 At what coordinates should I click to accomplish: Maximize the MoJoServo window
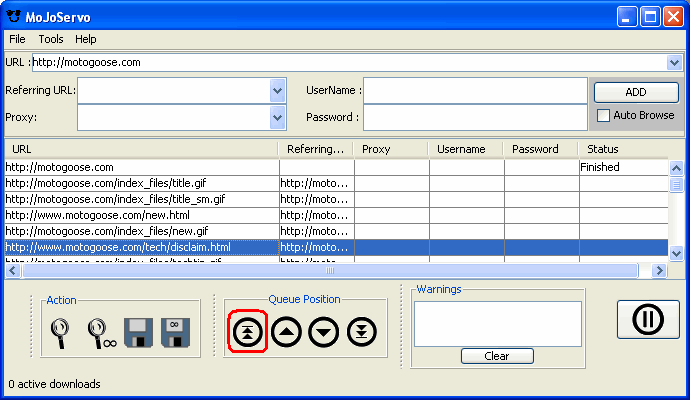coord(650,17)
